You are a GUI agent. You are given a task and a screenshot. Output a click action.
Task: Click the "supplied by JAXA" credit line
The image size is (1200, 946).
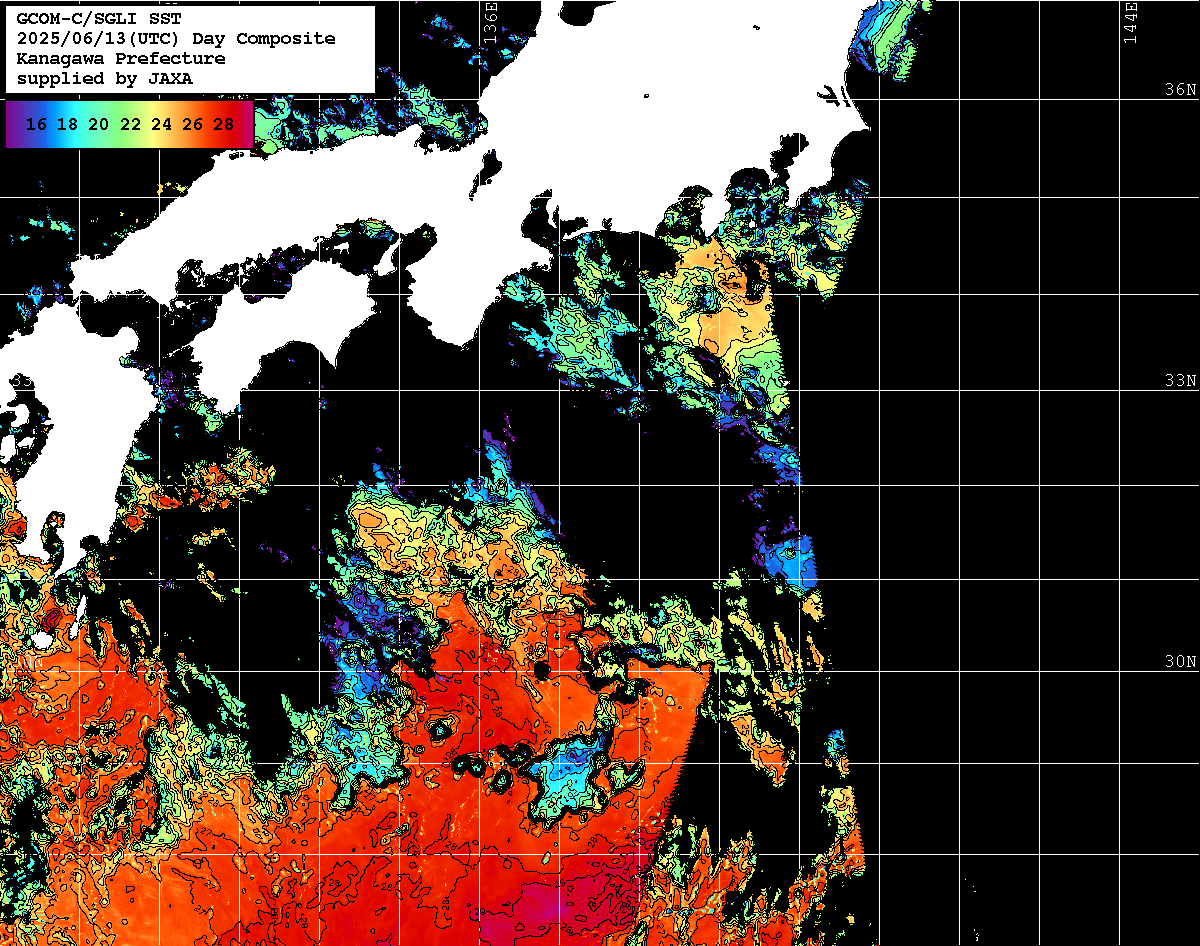pos(105,79)
